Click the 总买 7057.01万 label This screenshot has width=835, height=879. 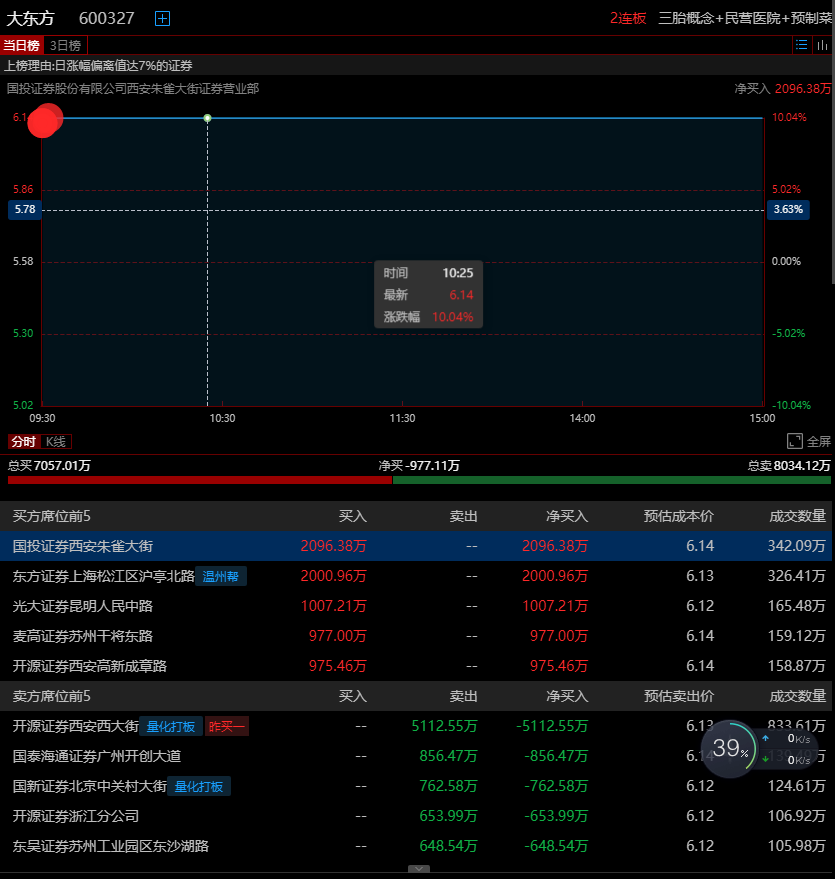click(49, 466)
